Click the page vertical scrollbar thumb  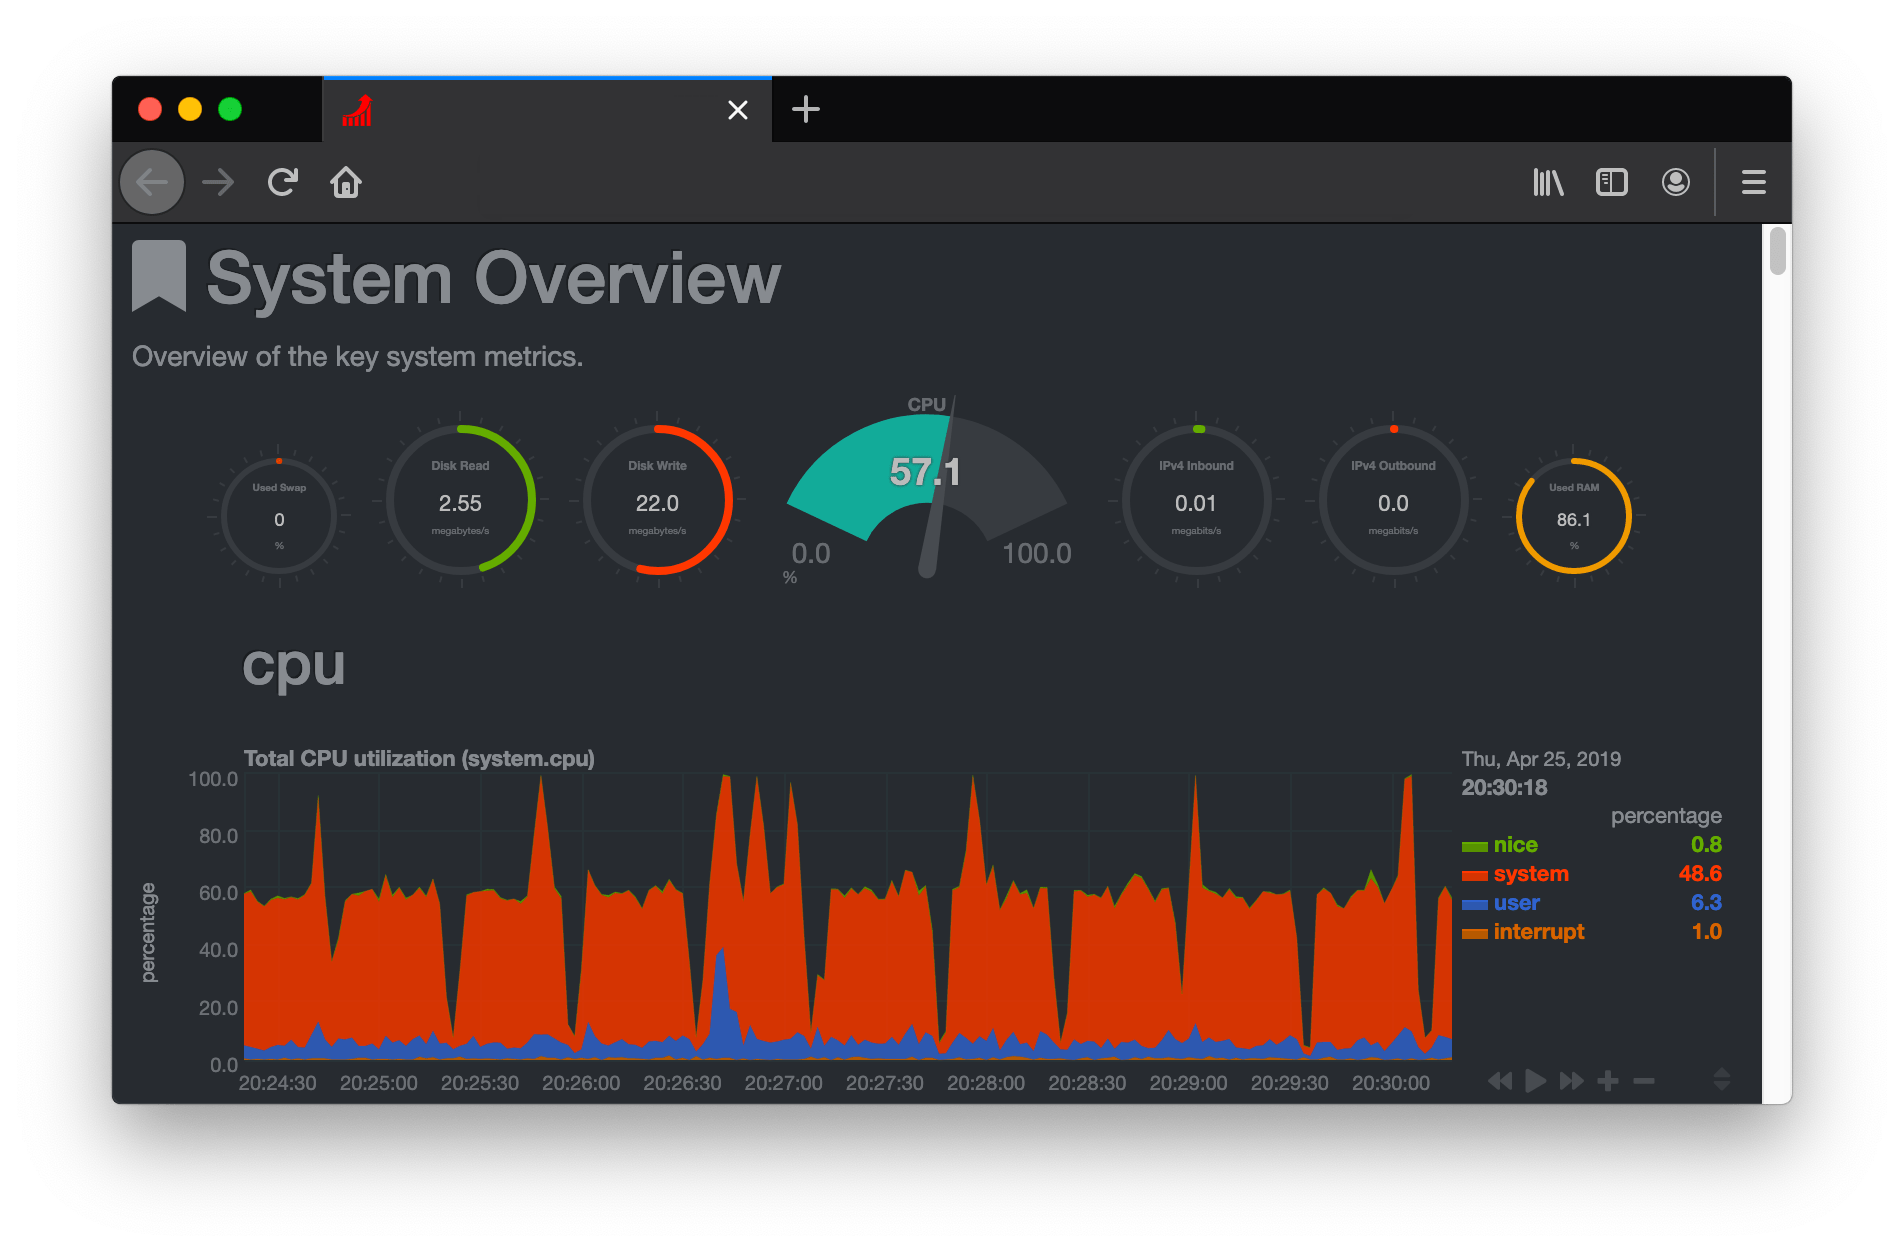click(1777, 251)
